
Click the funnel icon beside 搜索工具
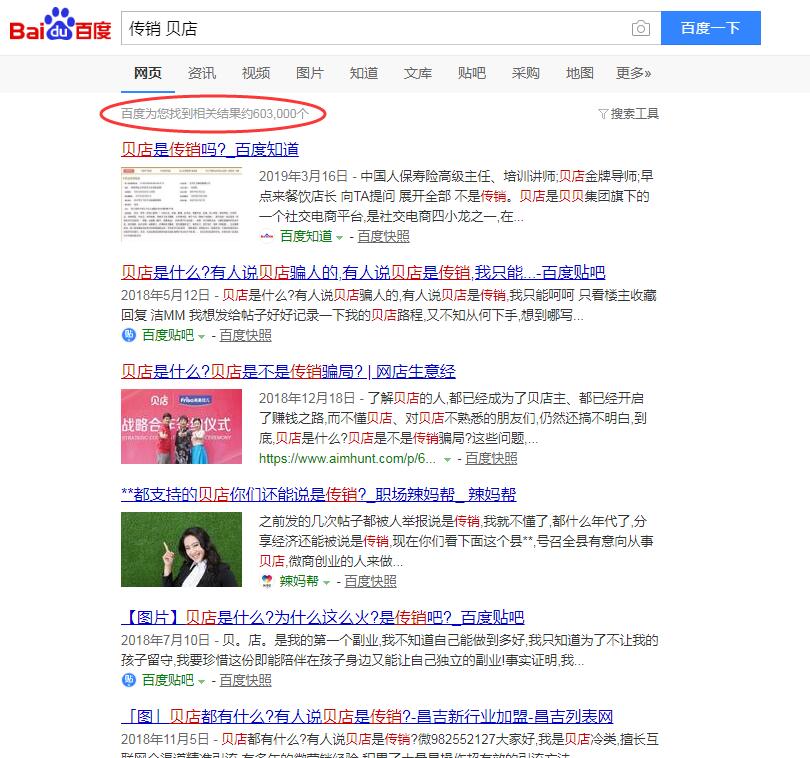[602, 114]
